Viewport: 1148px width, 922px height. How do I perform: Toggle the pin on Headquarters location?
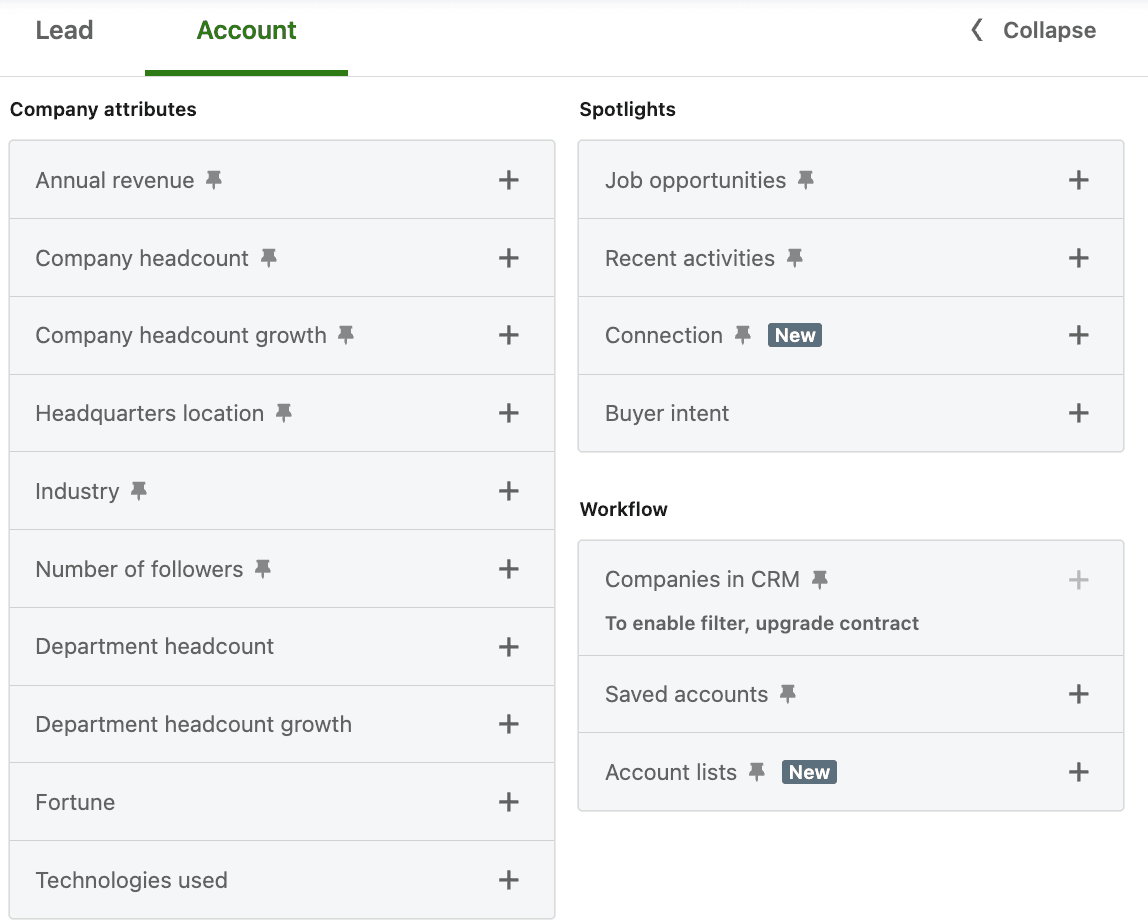[x=282, y=412]
